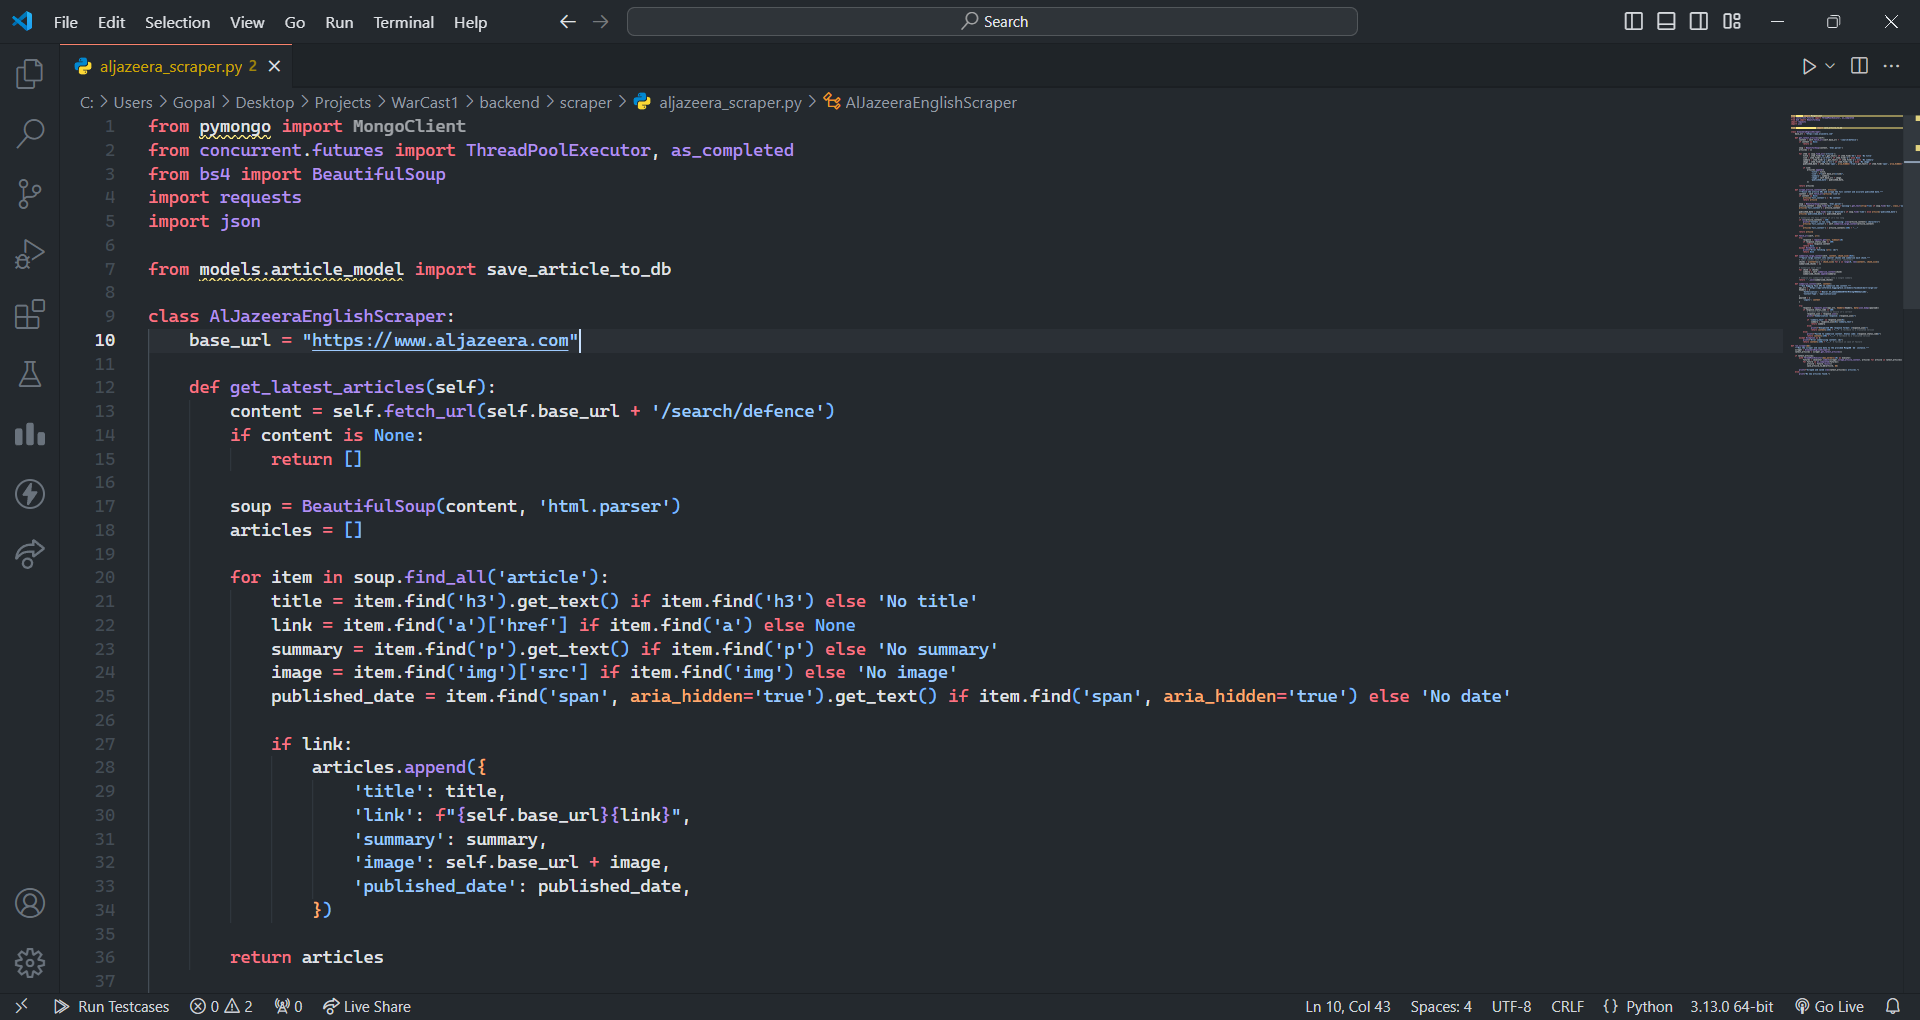The height and width of the screenshot is (1020, 1920).
Task: Open the Extensions view
Action: [x=30, y=314]
